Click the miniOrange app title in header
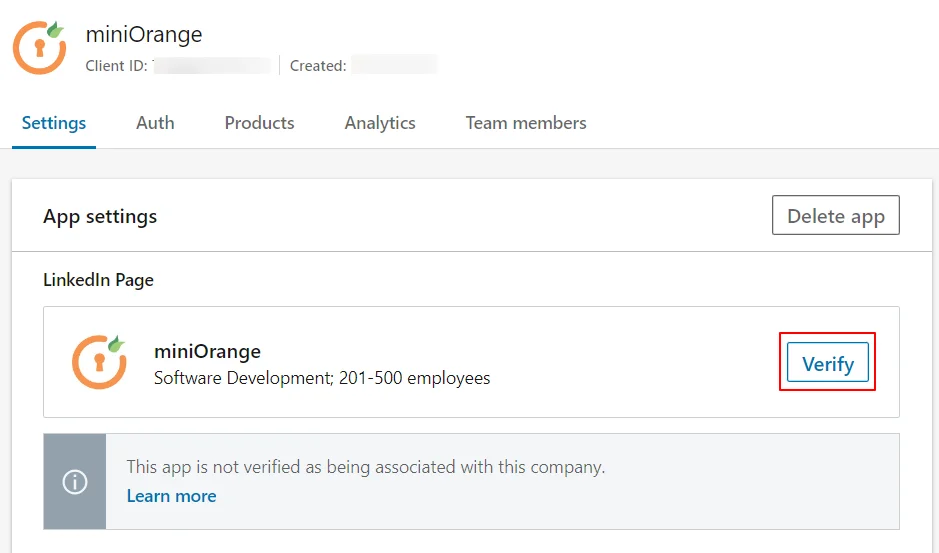The image size is (939, 553). (x=144, y=34)
